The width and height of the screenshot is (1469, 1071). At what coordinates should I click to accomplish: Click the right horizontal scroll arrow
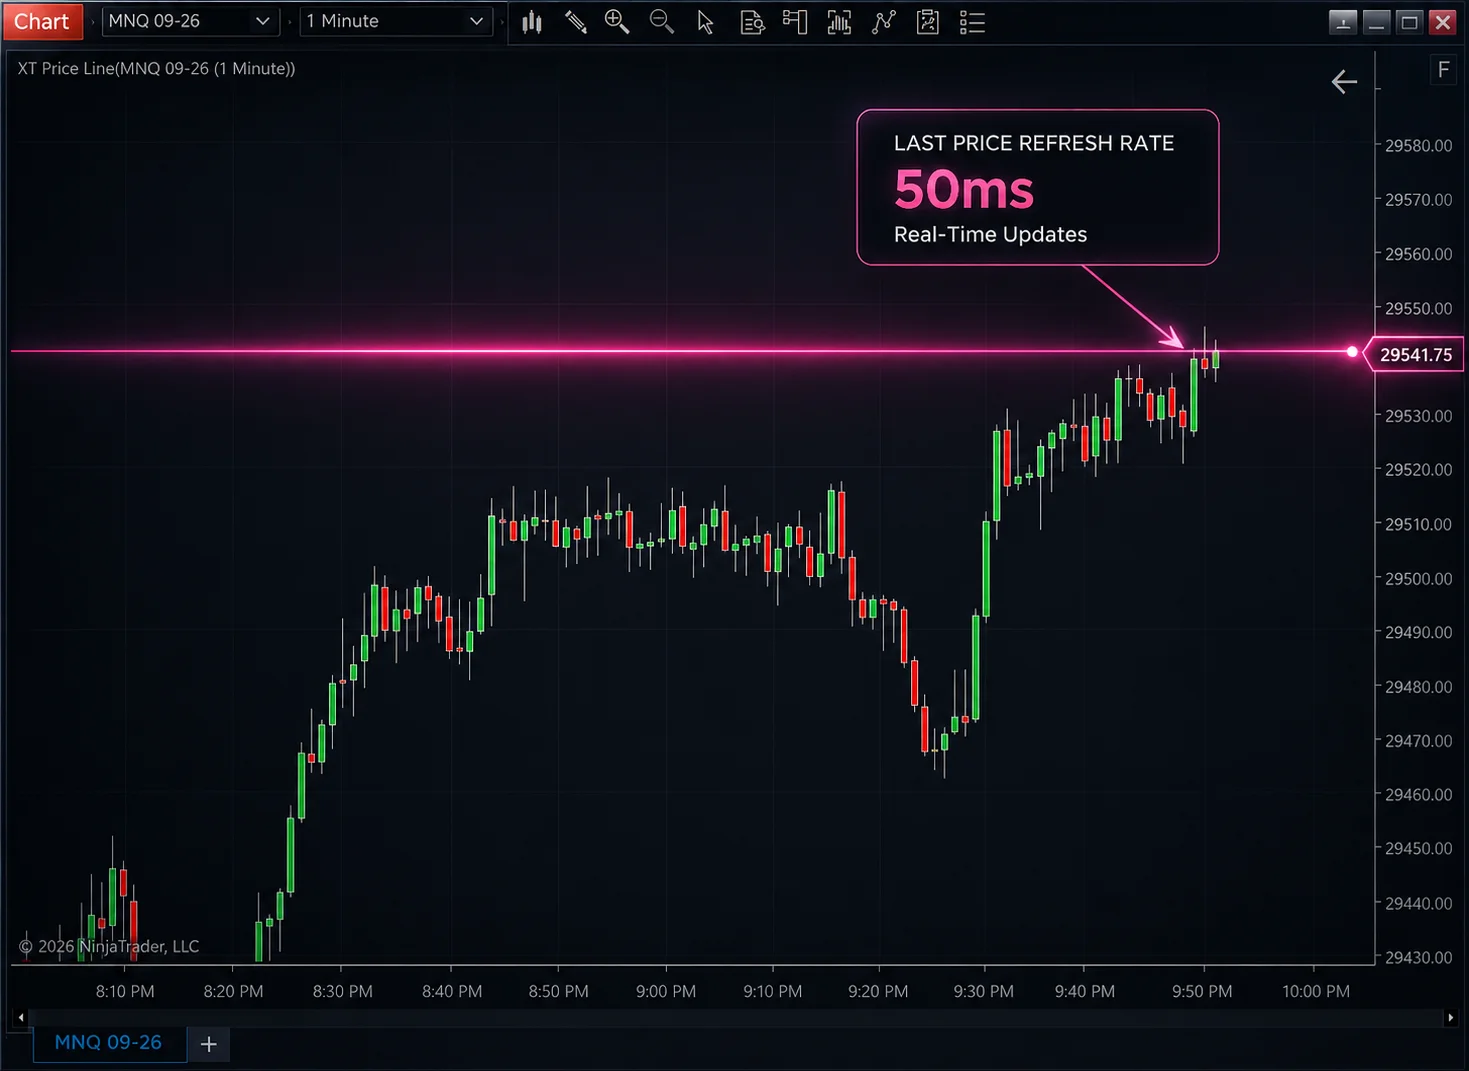(x=1450, y=1018)
